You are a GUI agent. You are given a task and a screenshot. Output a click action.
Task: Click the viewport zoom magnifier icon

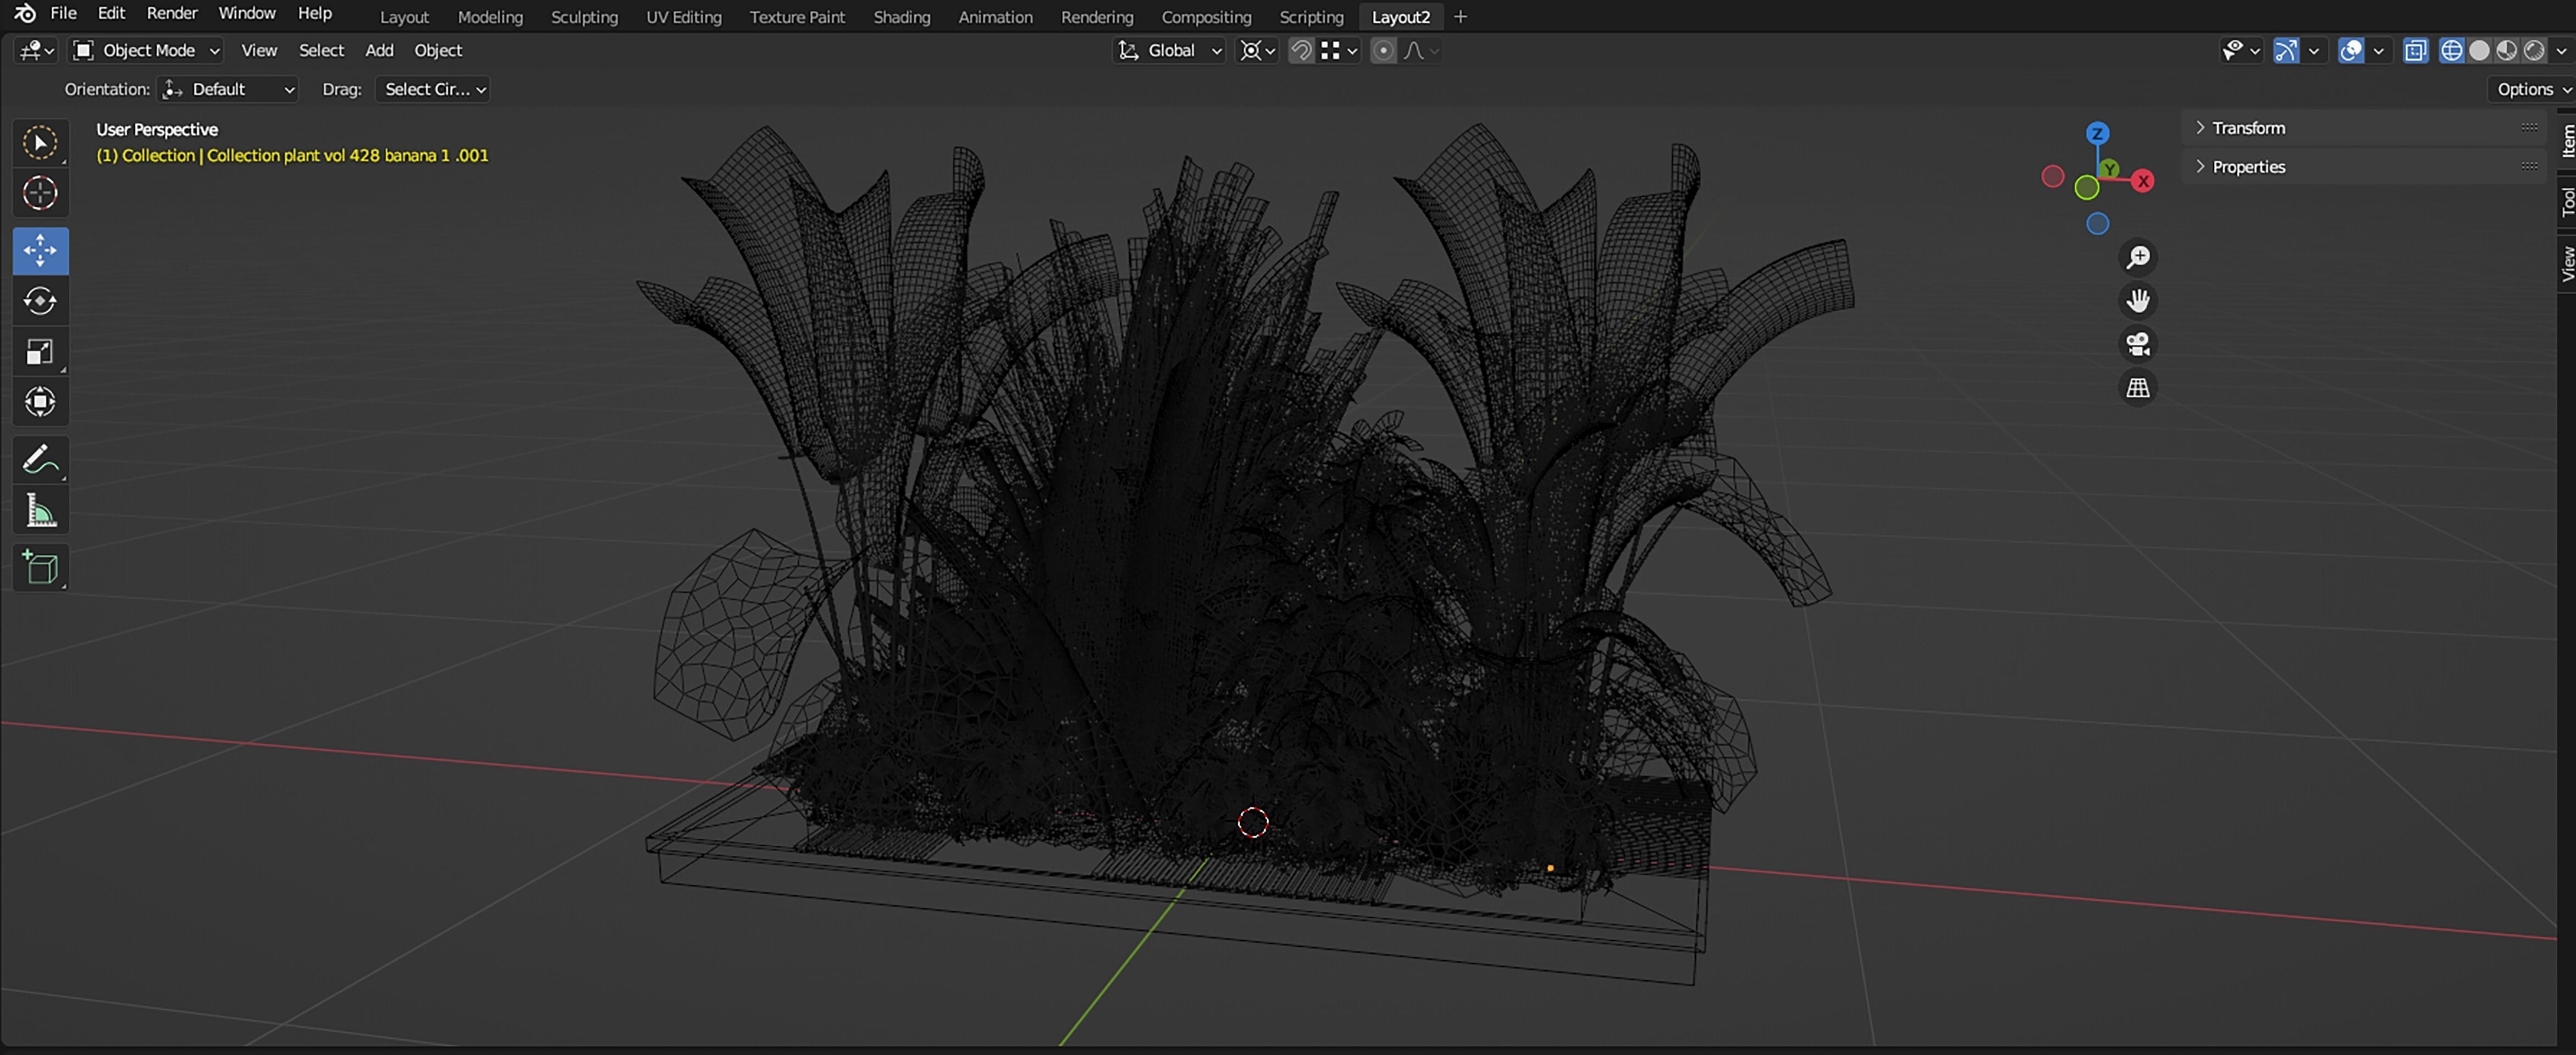click(2138, 258)
